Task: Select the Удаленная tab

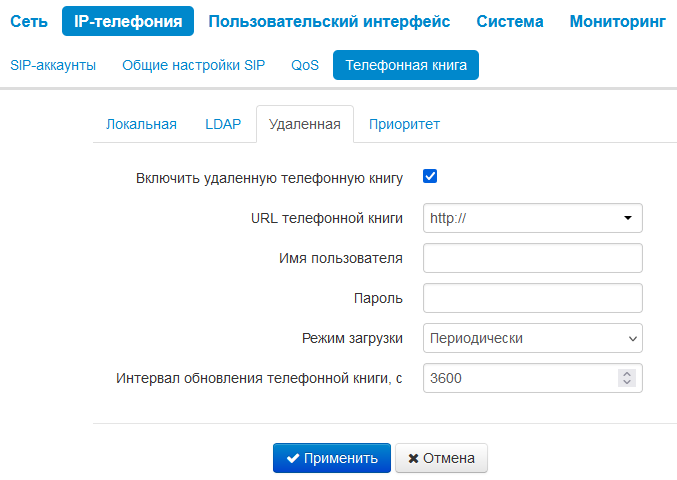Action: [x=305, y=124]
